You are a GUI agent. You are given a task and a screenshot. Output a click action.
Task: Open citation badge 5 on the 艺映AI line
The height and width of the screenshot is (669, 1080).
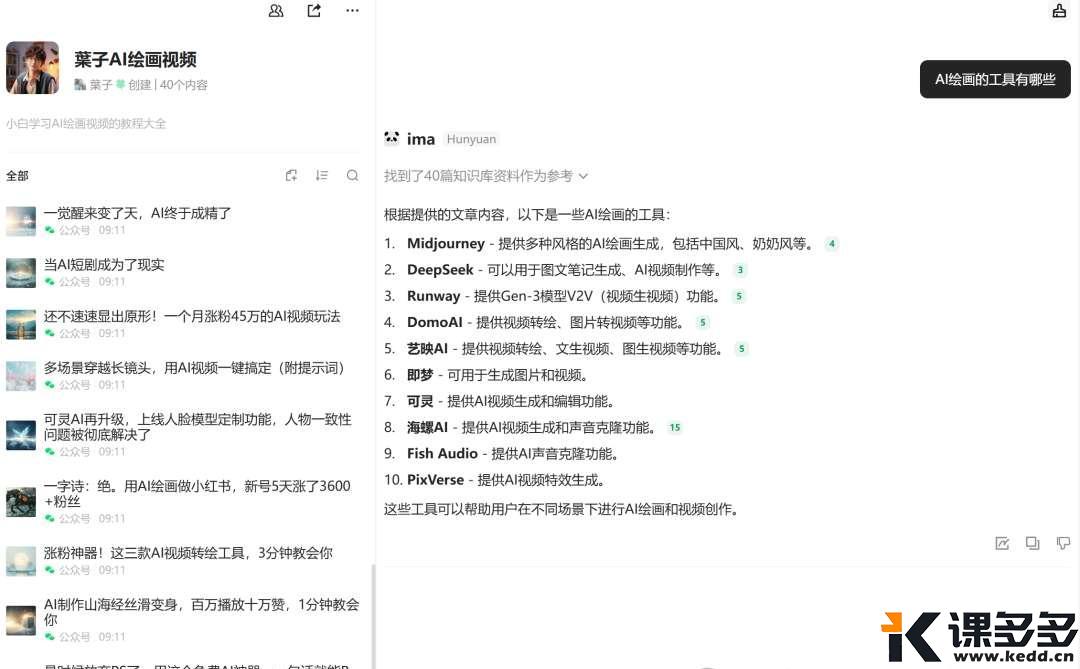coord(742,349)
